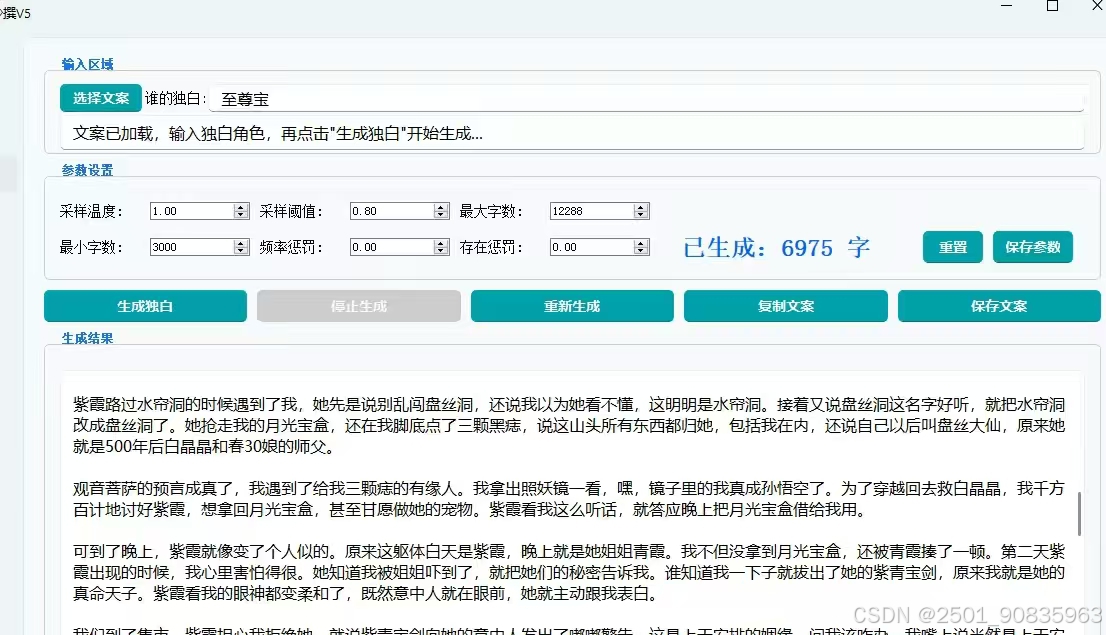Click the 重新生成 button
The height and width of the screenshot is (635, 1106).
coord(572,306)
